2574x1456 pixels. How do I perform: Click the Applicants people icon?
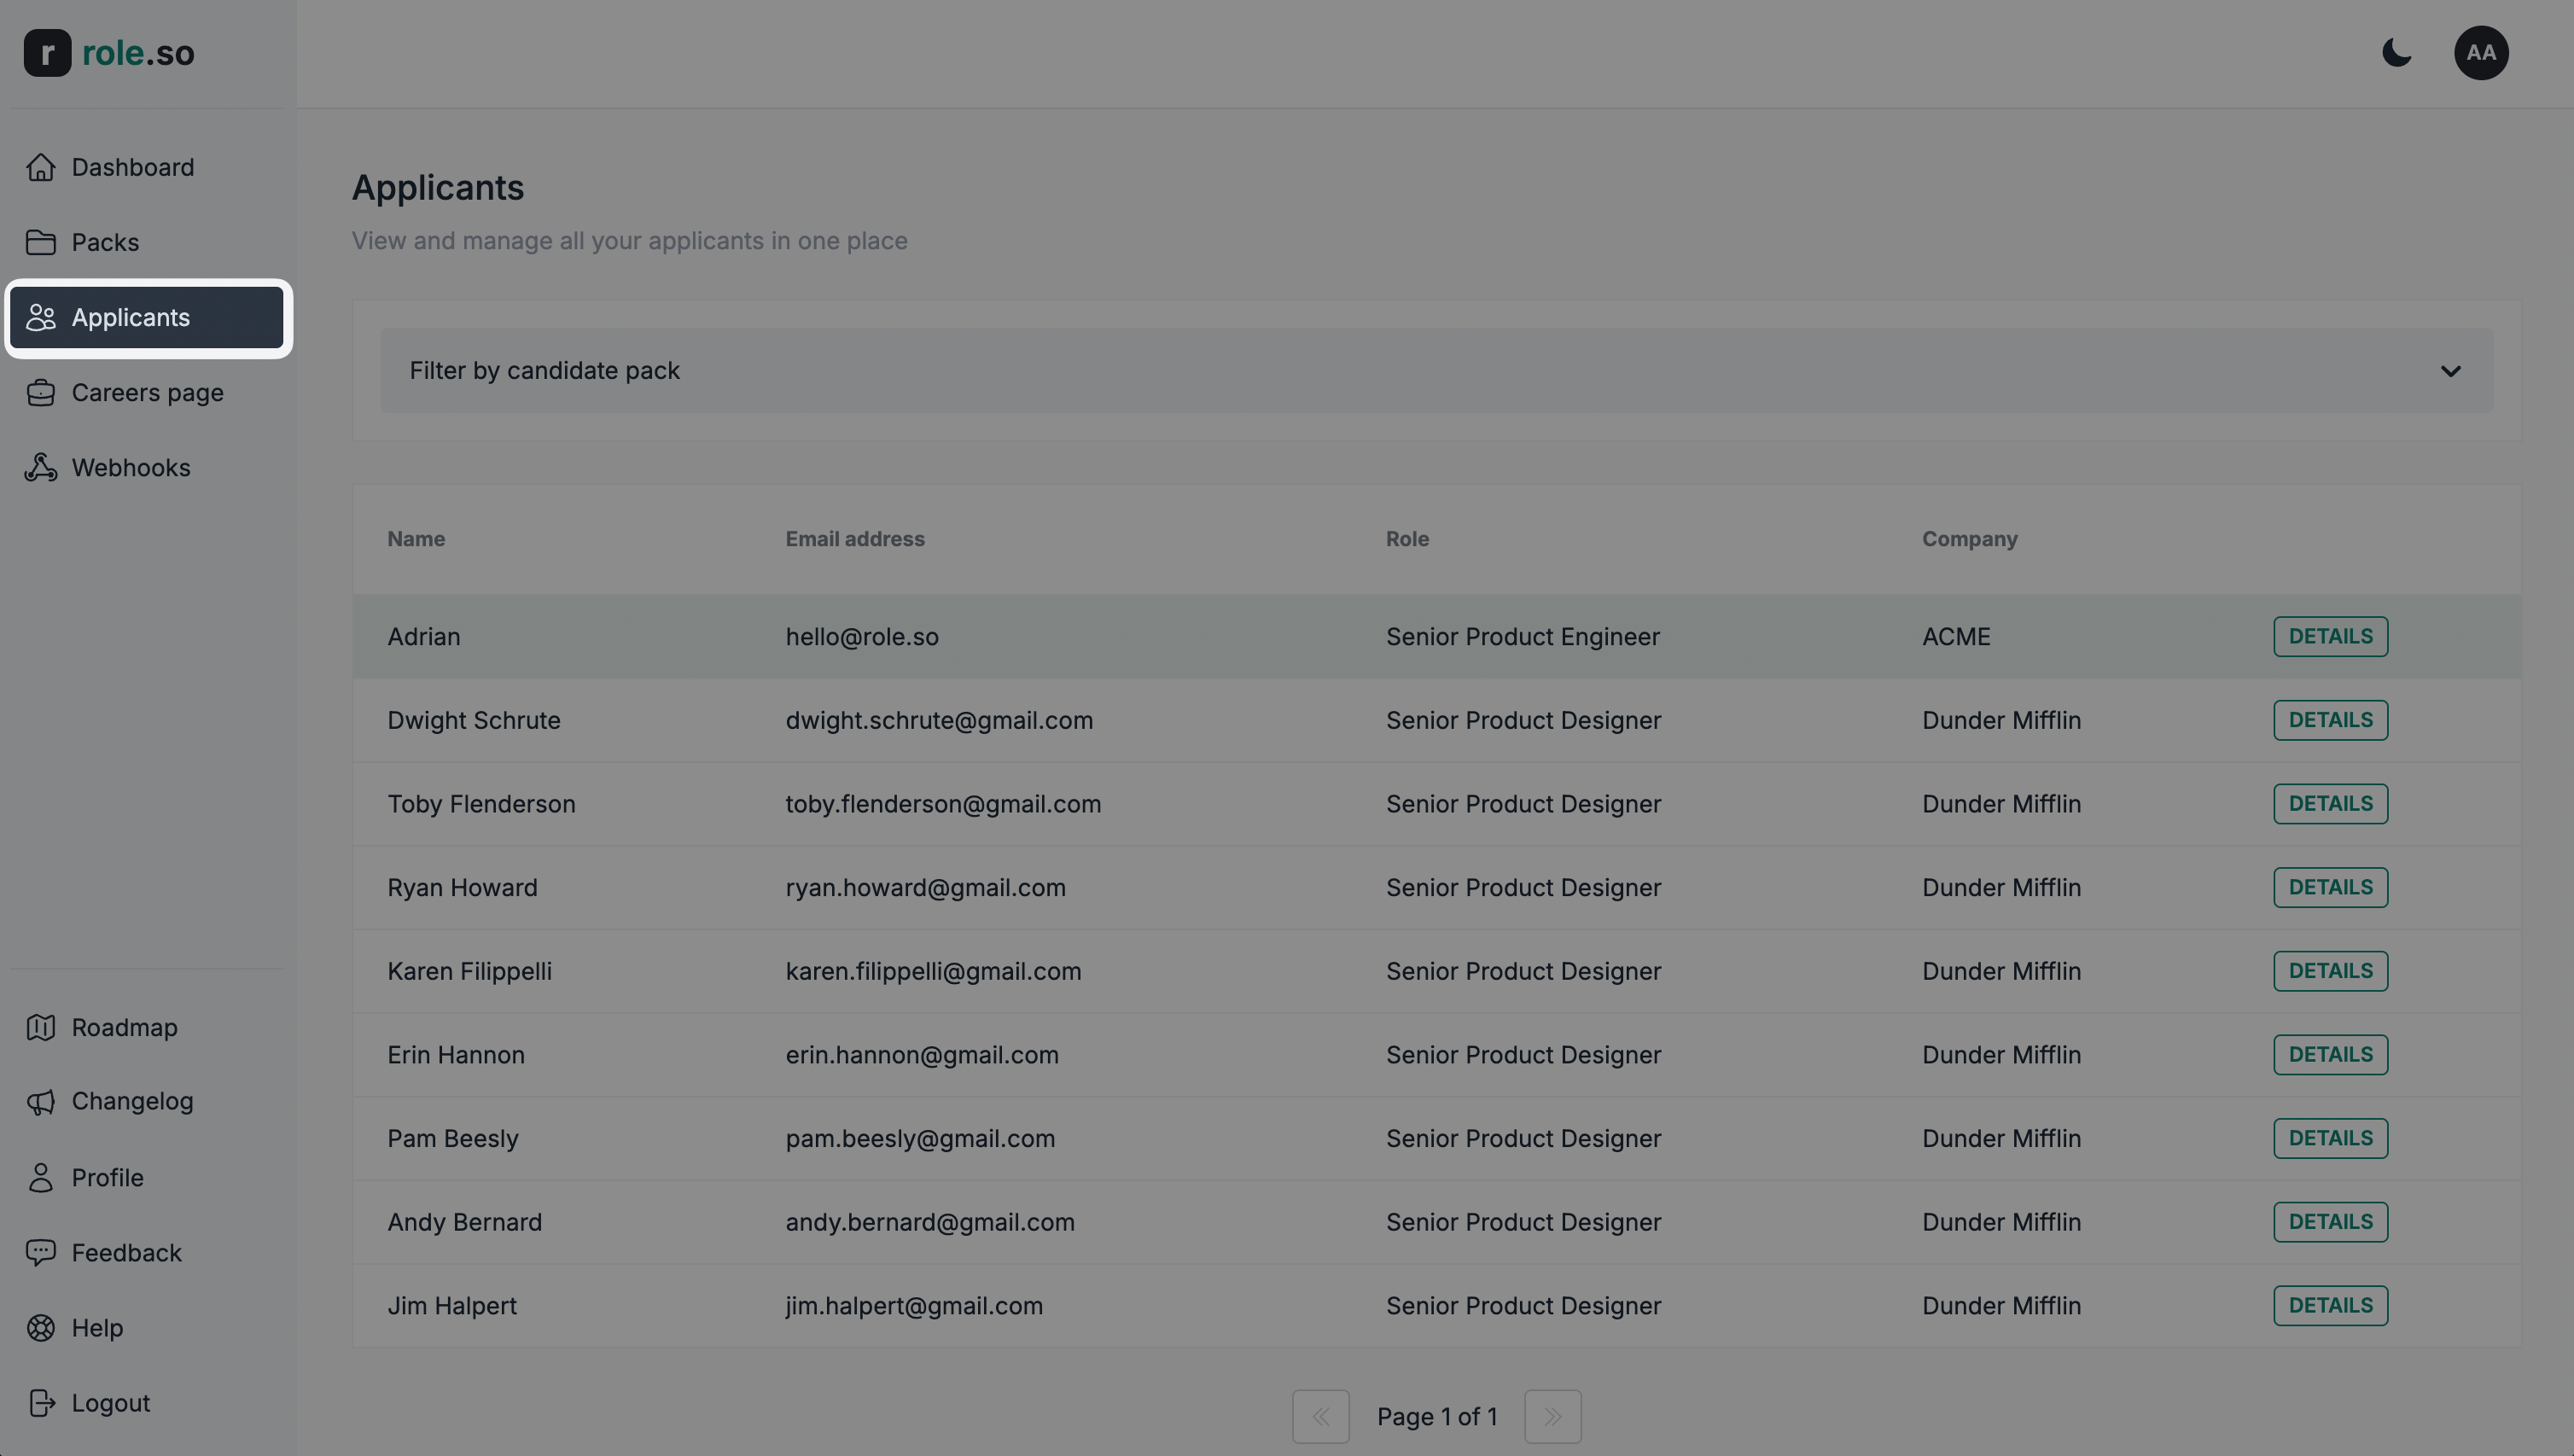tap(41, 317)
